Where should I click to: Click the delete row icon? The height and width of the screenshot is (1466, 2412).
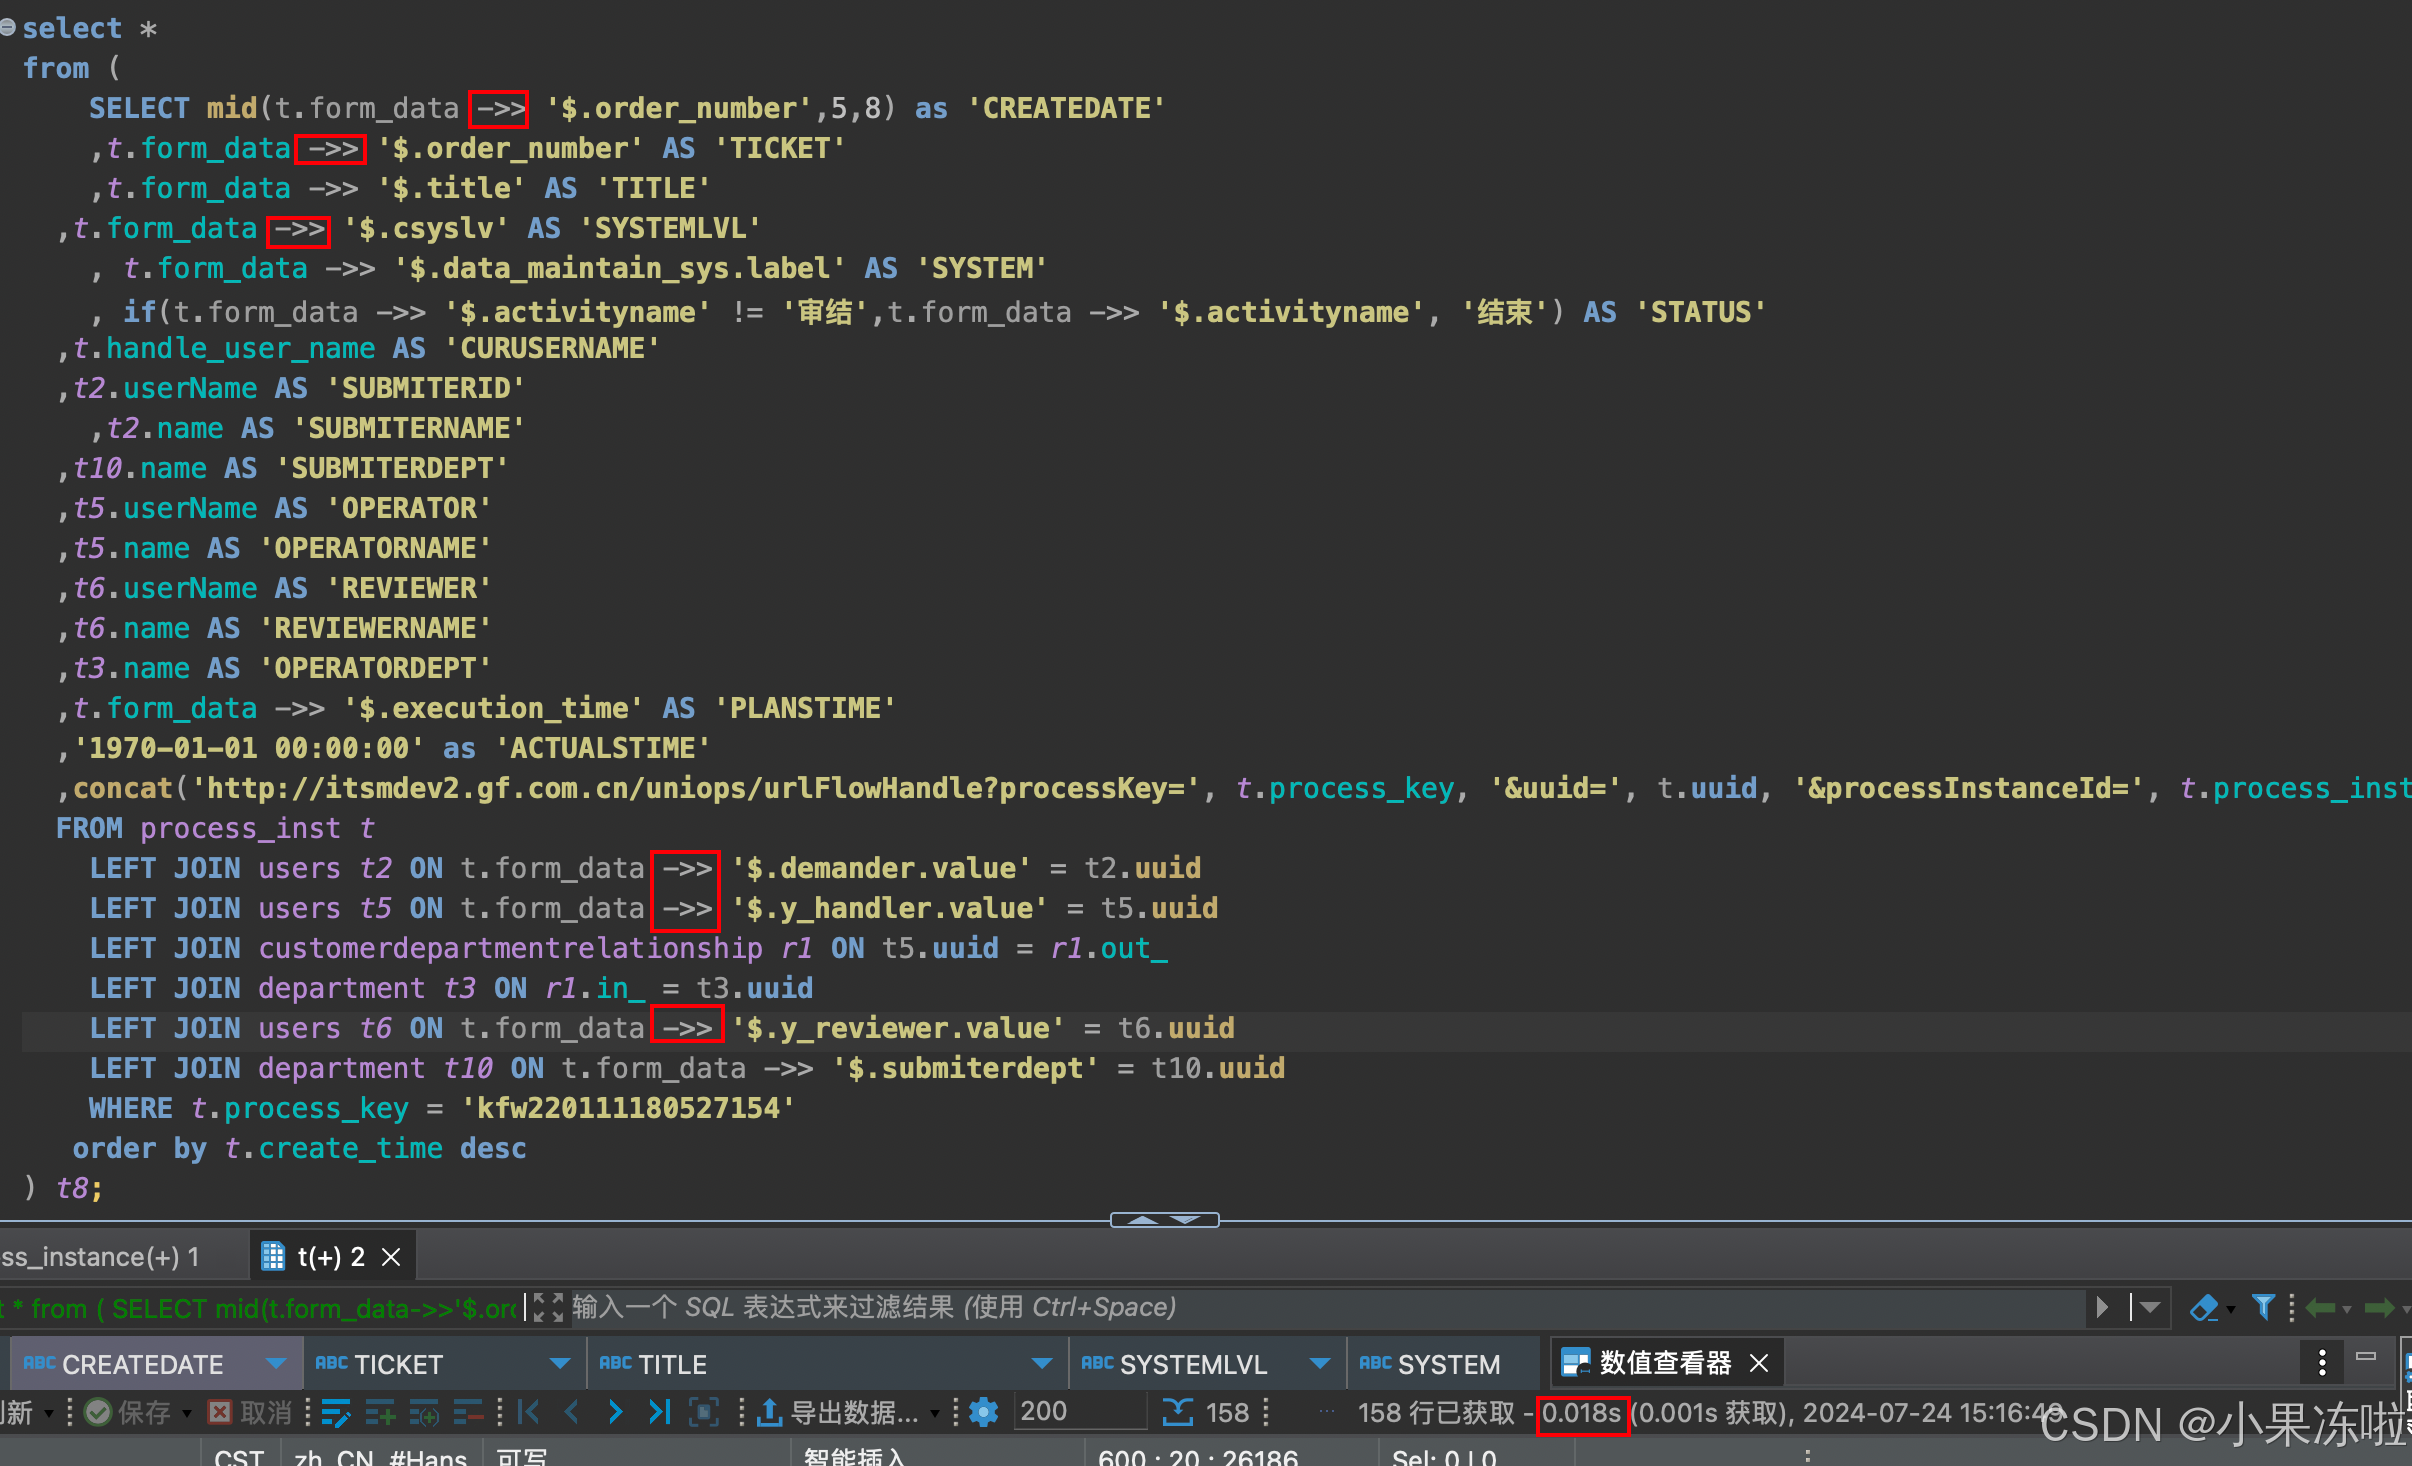(x=467, y=1412)
